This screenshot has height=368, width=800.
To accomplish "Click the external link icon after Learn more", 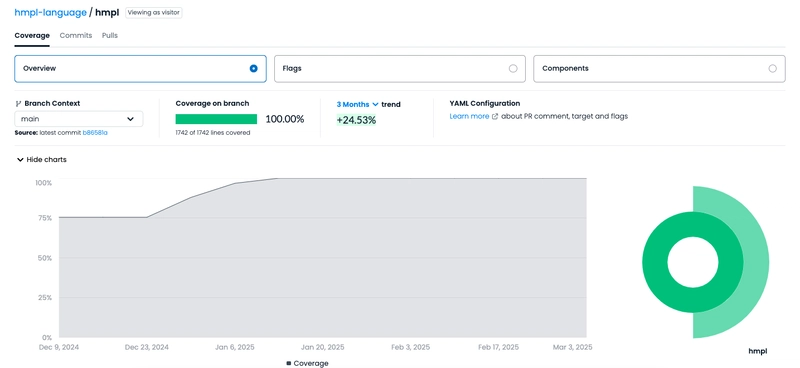I will (494, 116).
